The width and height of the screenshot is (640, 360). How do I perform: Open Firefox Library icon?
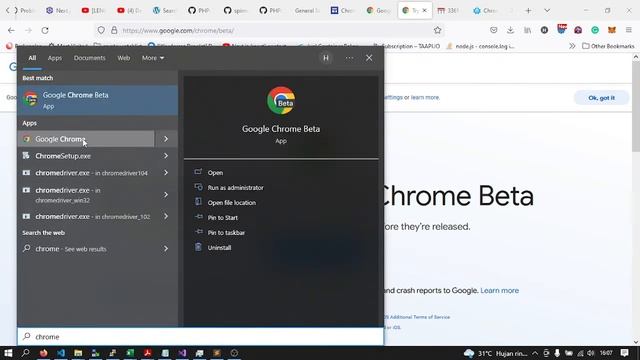(527, 30)
